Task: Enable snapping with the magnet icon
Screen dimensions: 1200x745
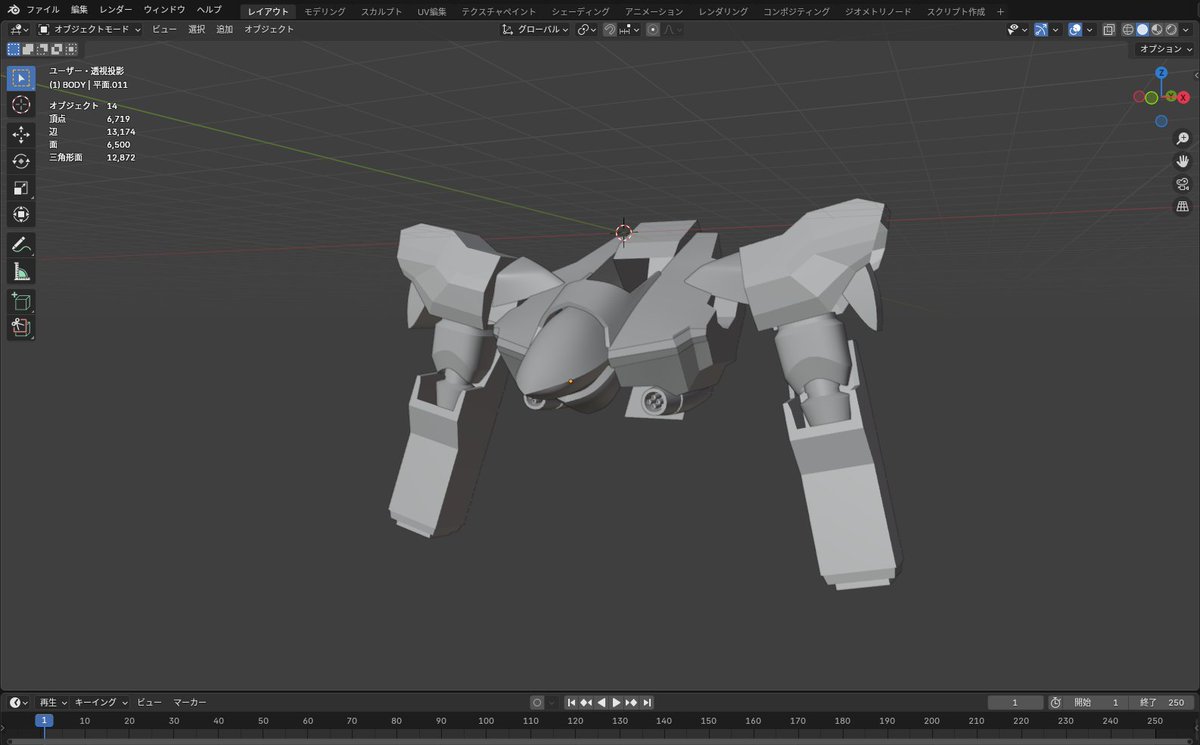Action: pyautogui.click(x=610, y=29)
